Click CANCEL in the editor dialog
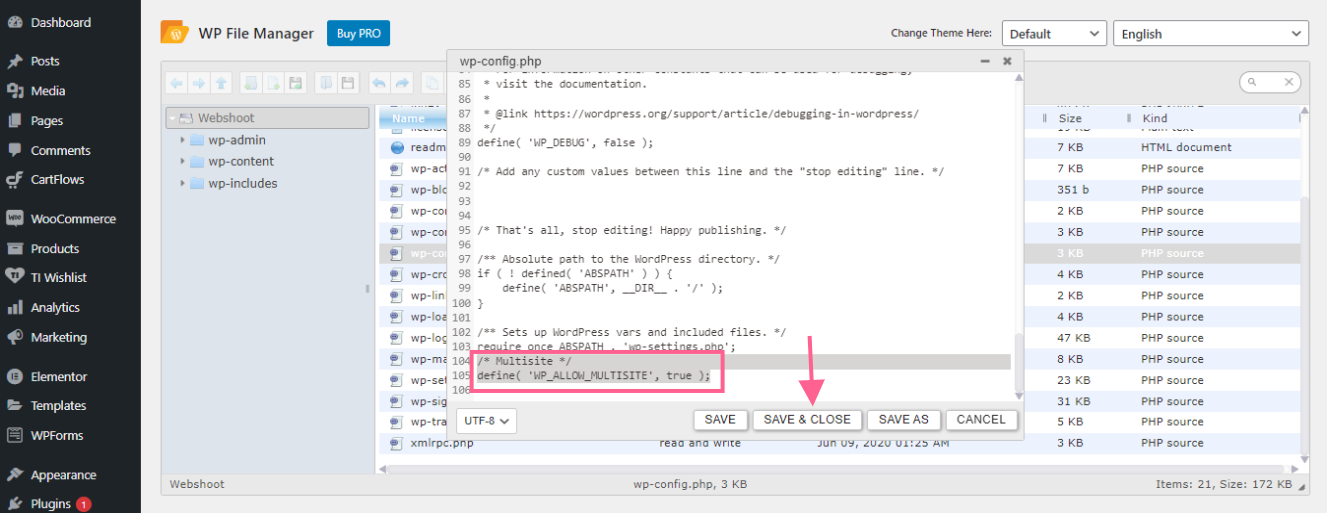Image resolution: width=1327 pixels, height=513 pixels. pos(981,420)
